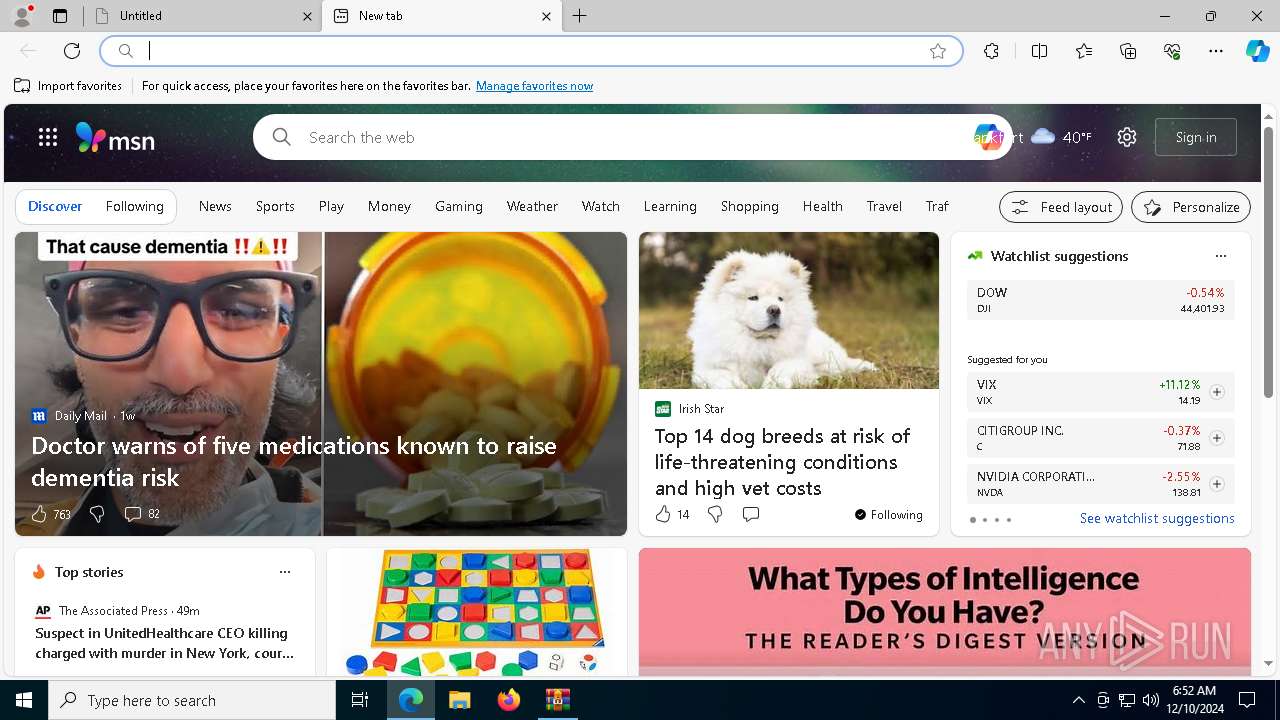Open the UnitedHealthcare CEO story headline
This screenshot has height=720, width=1280.
[x=165, y=643]
